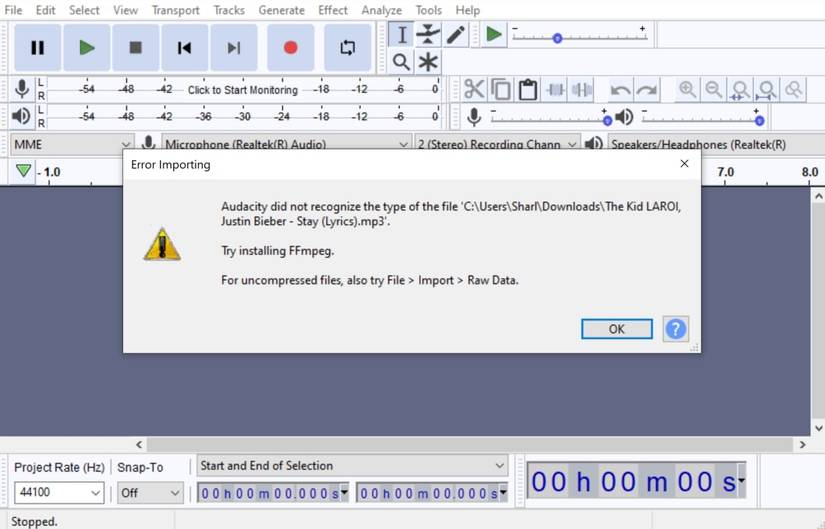Click Silence audio selection icon
The image size is (825, 529).
[x=581, y=89]
